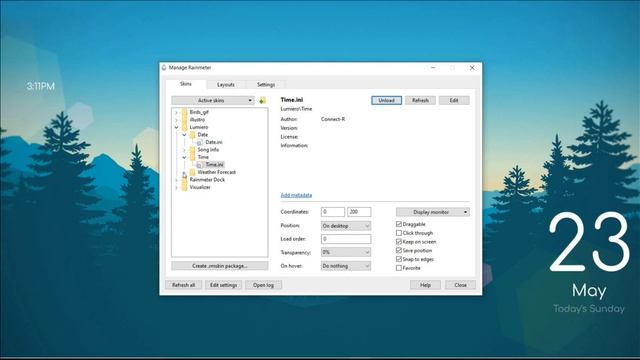The height and width of the screenshot is (360, 640).
Task: Click the Lumiero folder icon
Action: coord(184,127)
